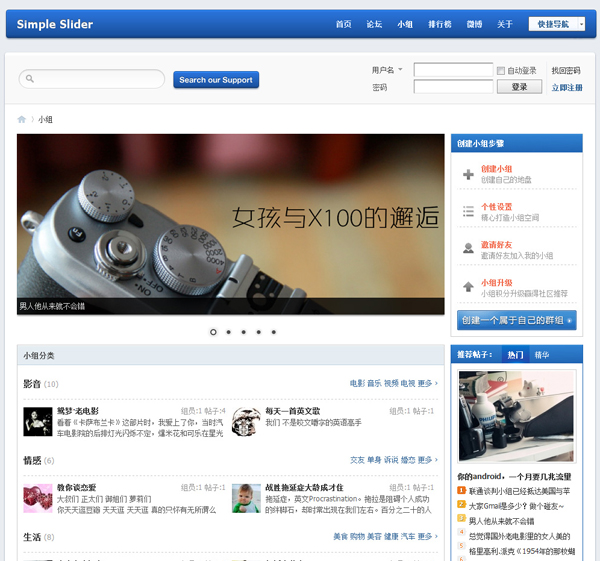This screenshot has height=561, width=600.
Task: Enable the 自动登录 checkbox
Action: pos(501,70)
